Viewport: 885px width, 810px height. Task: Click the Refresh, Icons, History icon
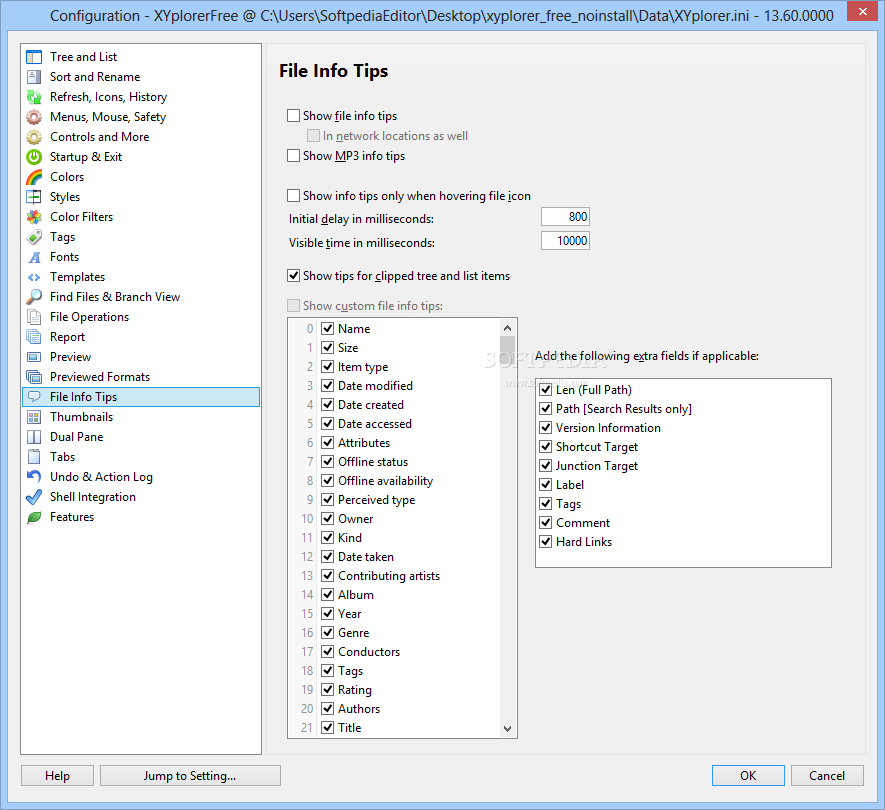coord(34,97)
